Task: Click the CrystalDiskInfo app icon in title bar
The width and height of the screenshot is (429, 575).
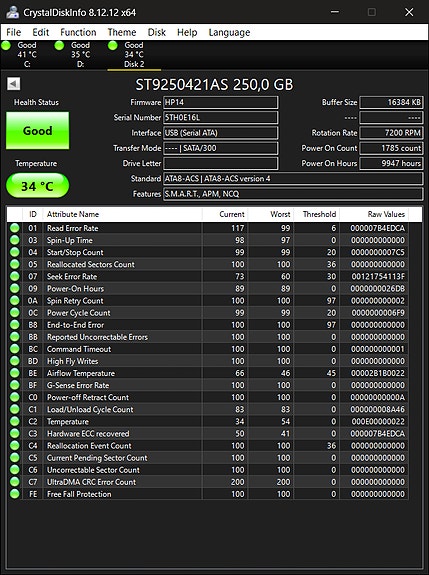Action: tap(12, 12)
